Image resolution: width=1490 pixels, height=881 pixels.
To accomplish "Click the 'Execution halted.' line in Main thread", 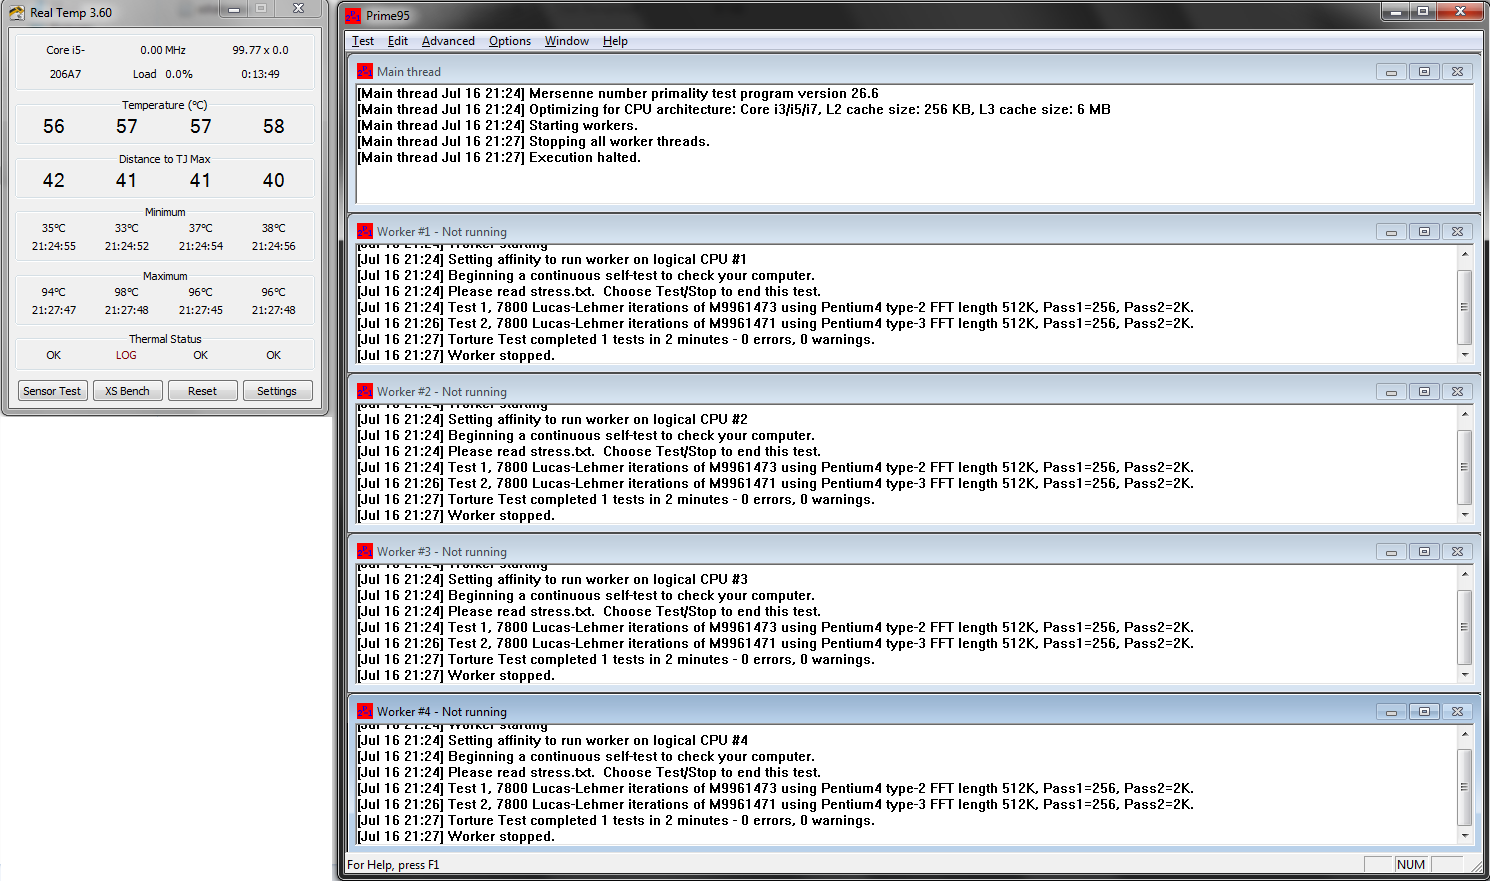I will click(585, 157).
